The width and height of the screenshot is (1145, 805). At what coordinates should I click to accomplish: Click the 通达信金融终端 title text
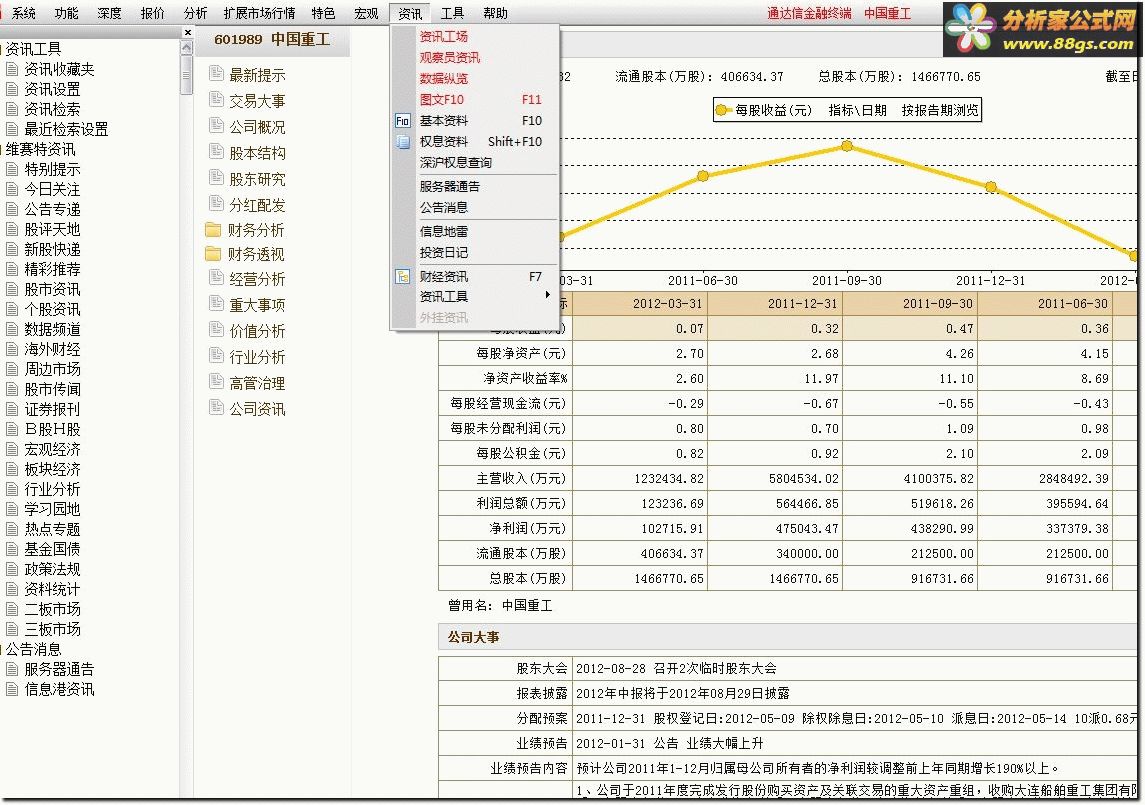click(809, 13)
